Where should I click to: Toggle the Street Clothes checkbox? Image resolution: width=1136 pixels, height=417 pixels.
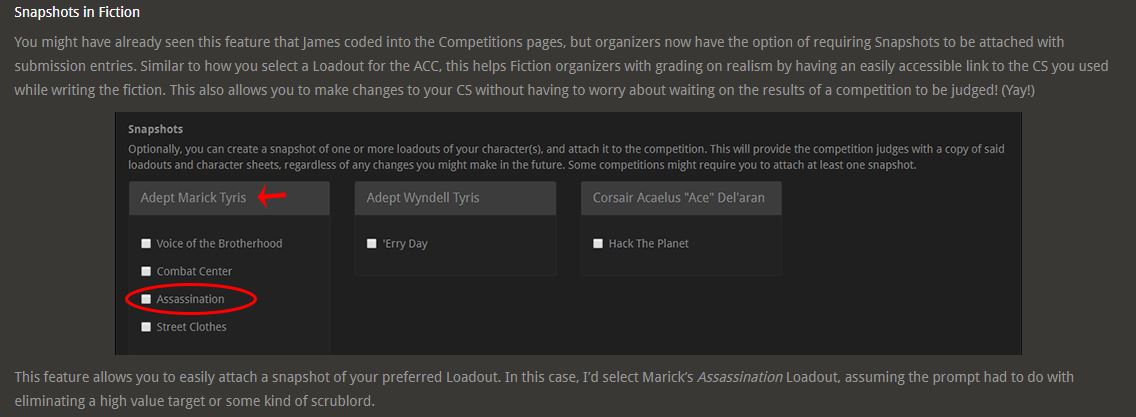147,327
